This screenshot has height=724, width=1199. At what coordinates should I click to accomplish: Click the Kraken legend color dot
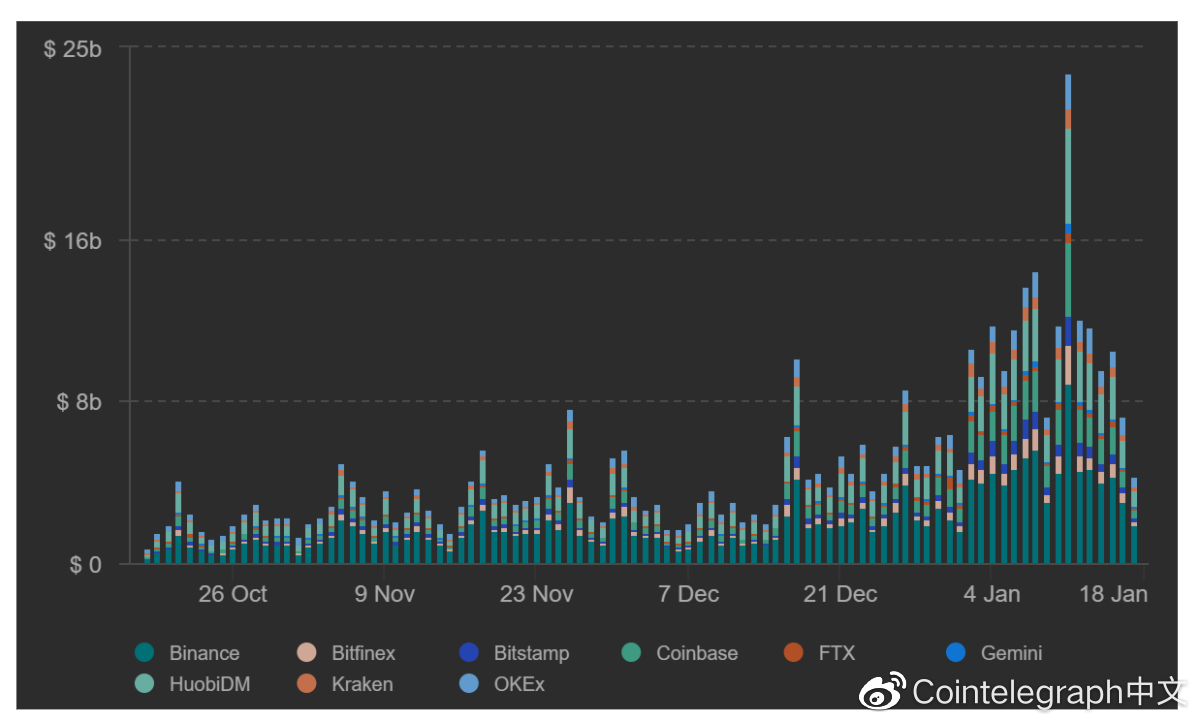click(x=306, y=683)
